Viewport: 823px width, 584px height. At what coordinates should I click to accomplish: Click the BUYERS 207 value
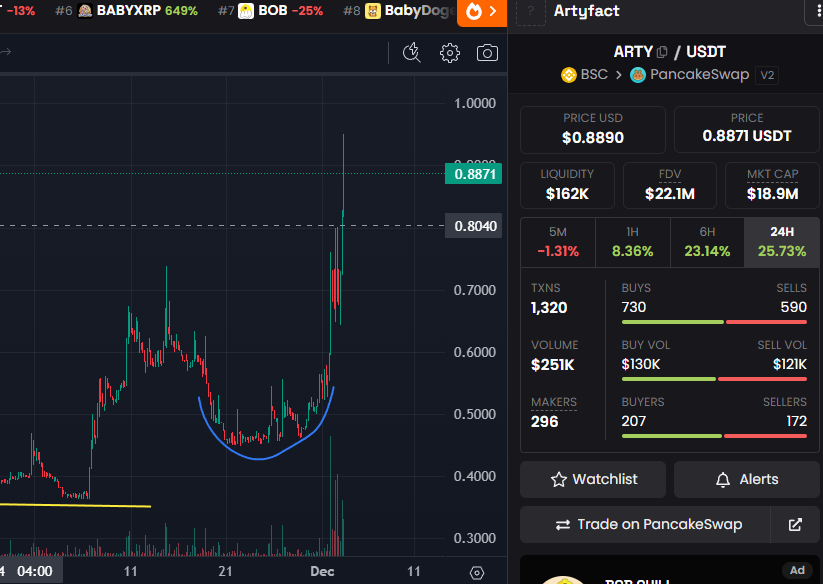(634, 421)
